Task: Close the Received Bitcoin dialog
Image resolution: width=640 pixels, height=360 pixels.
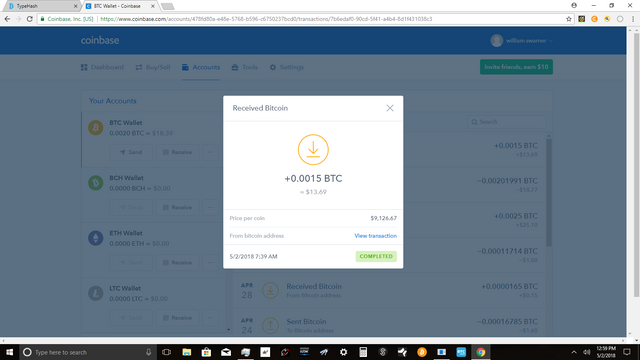Action: [x=390, y=108]
